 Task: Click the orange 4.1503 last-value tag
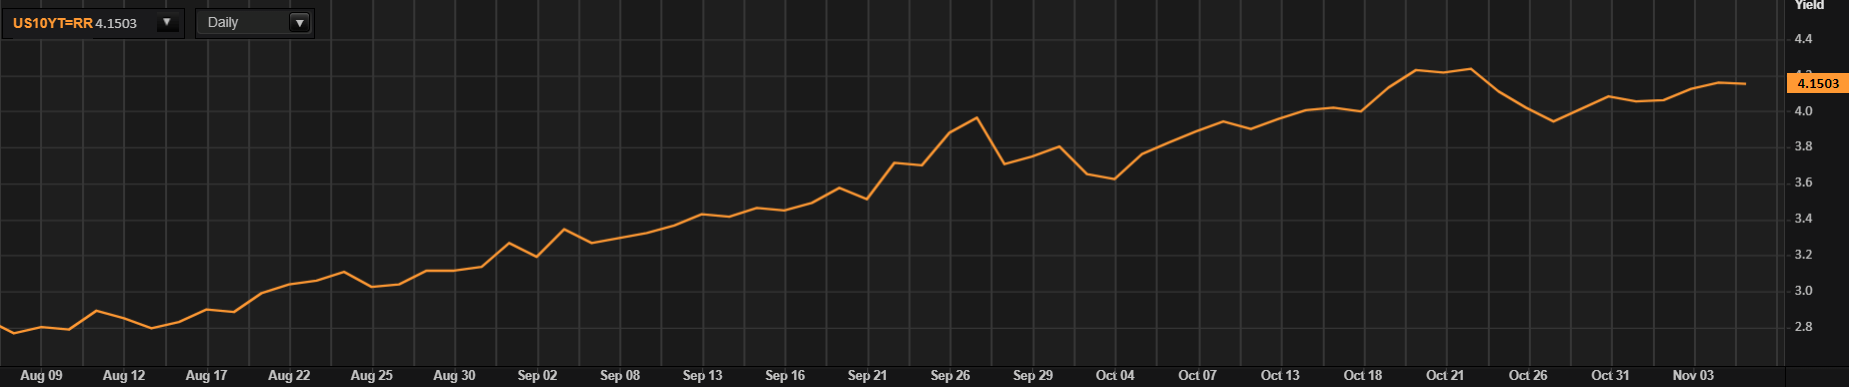1817,83
